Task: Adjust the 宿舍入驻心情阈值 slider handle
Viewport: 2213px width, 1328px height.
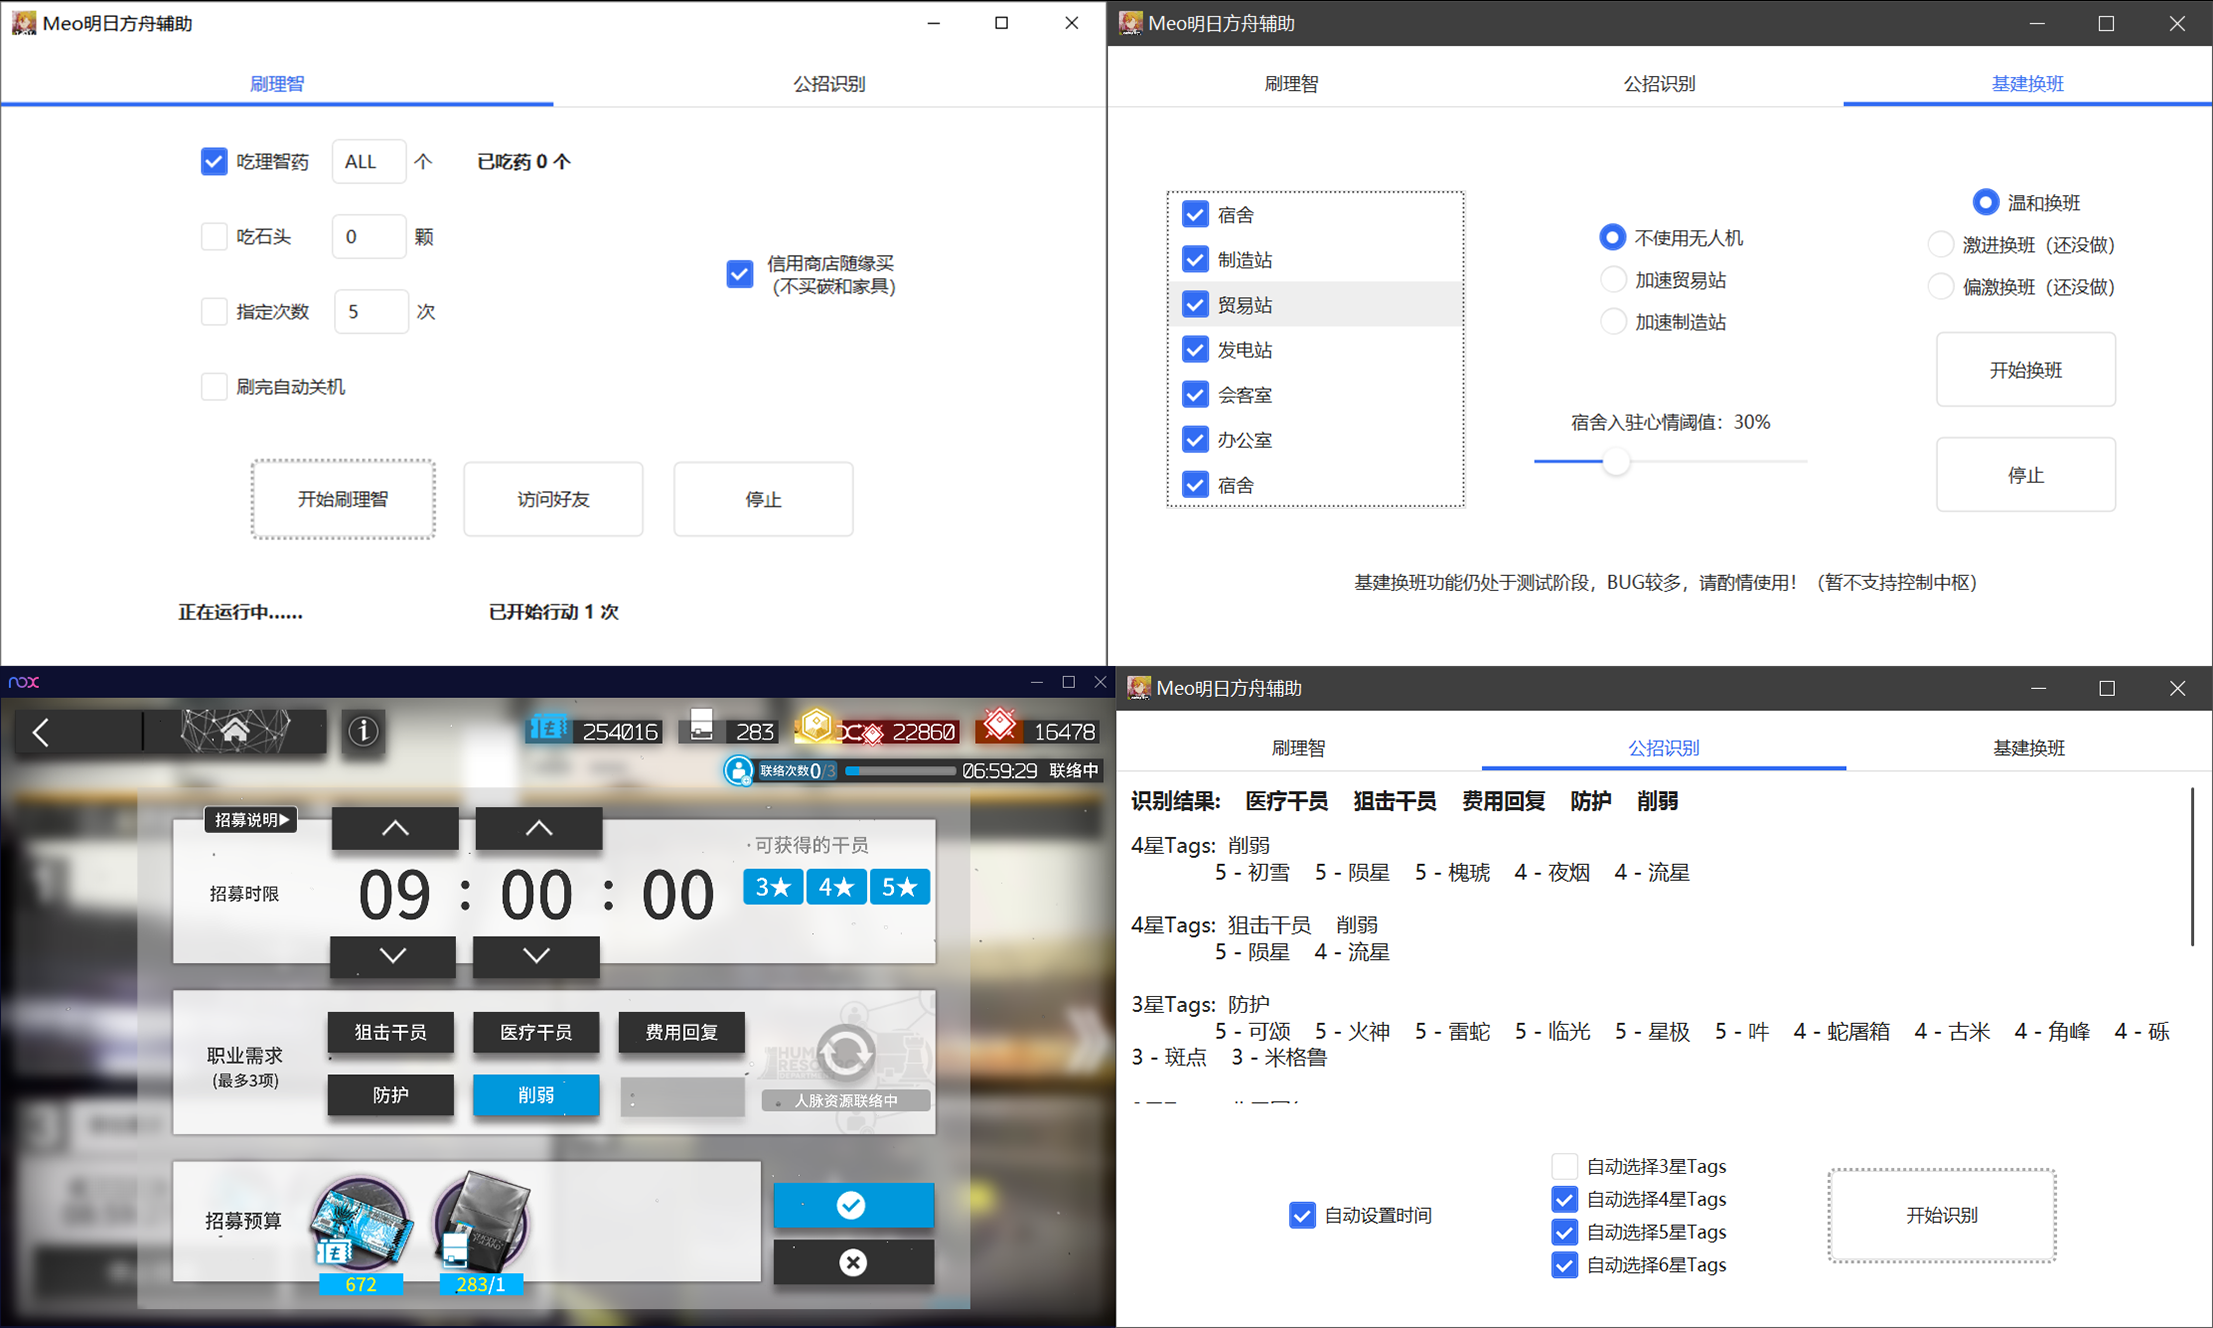Action: click(x=1616, y=461)
